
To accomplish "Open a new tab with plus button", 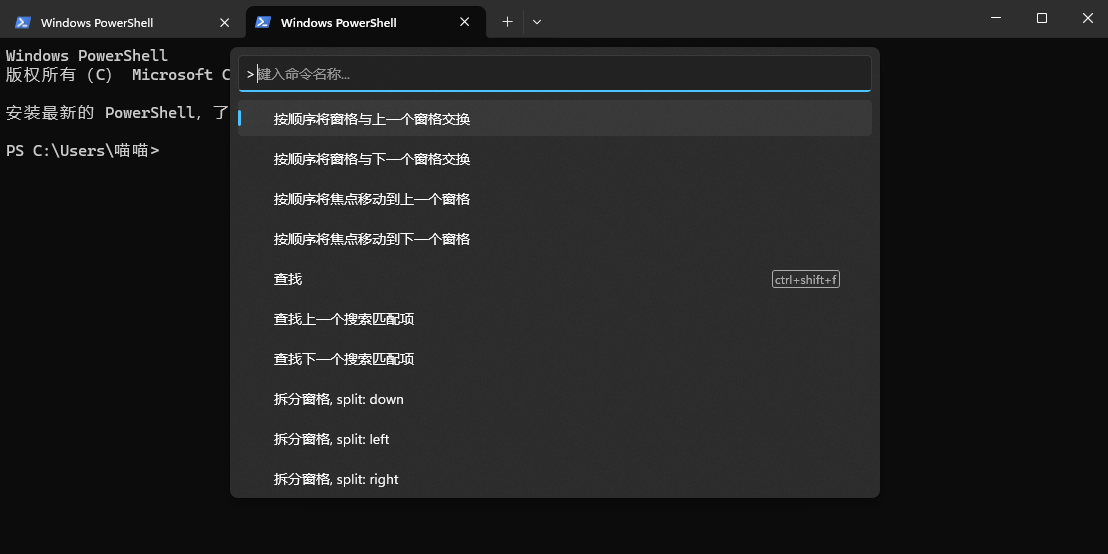I will tap(507, 22).
